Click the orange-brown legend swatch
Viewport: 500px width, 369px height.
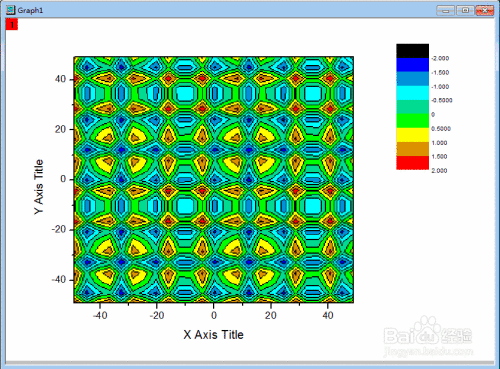[x=412, y=149]
